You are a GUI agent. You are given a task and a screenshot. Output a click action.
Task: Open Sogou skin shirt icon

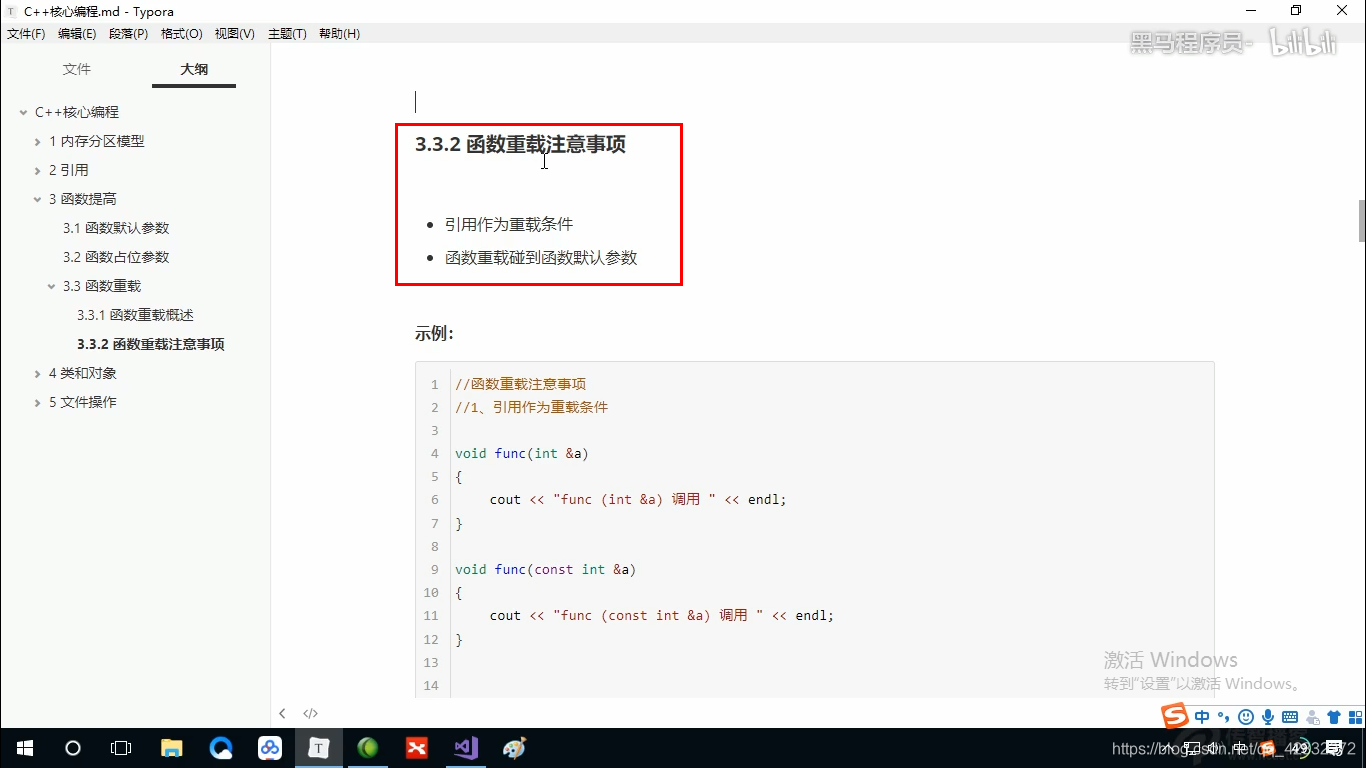click(x=1333, y=717)
